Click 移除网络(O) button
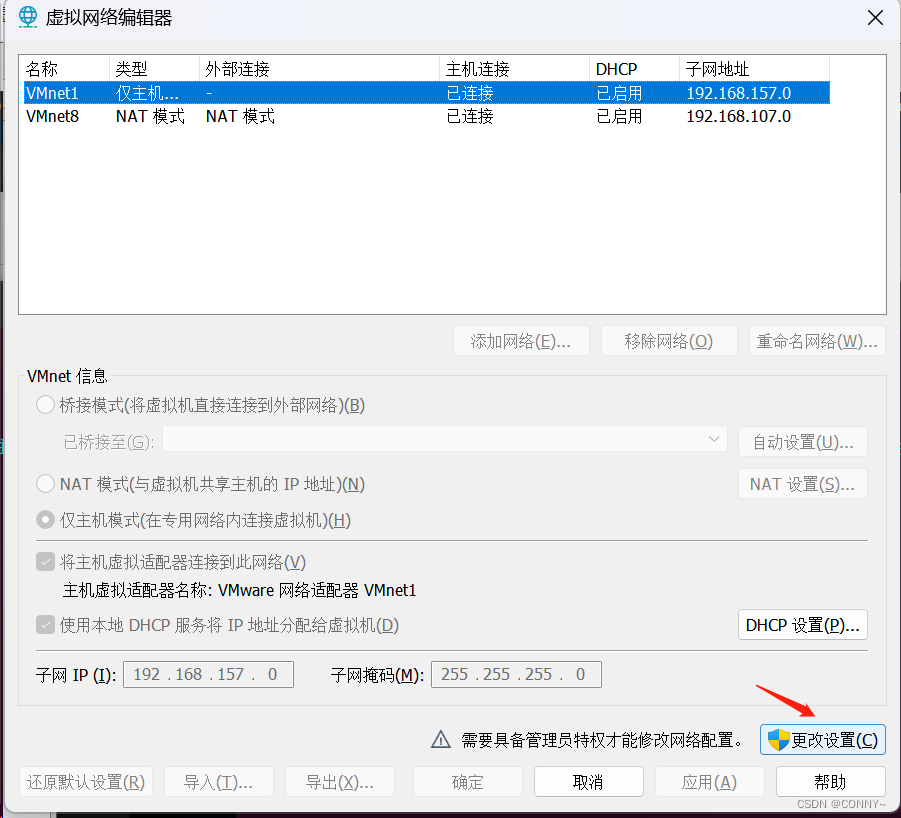This screenshot has width=901, height=818. (x=669, y=341)
